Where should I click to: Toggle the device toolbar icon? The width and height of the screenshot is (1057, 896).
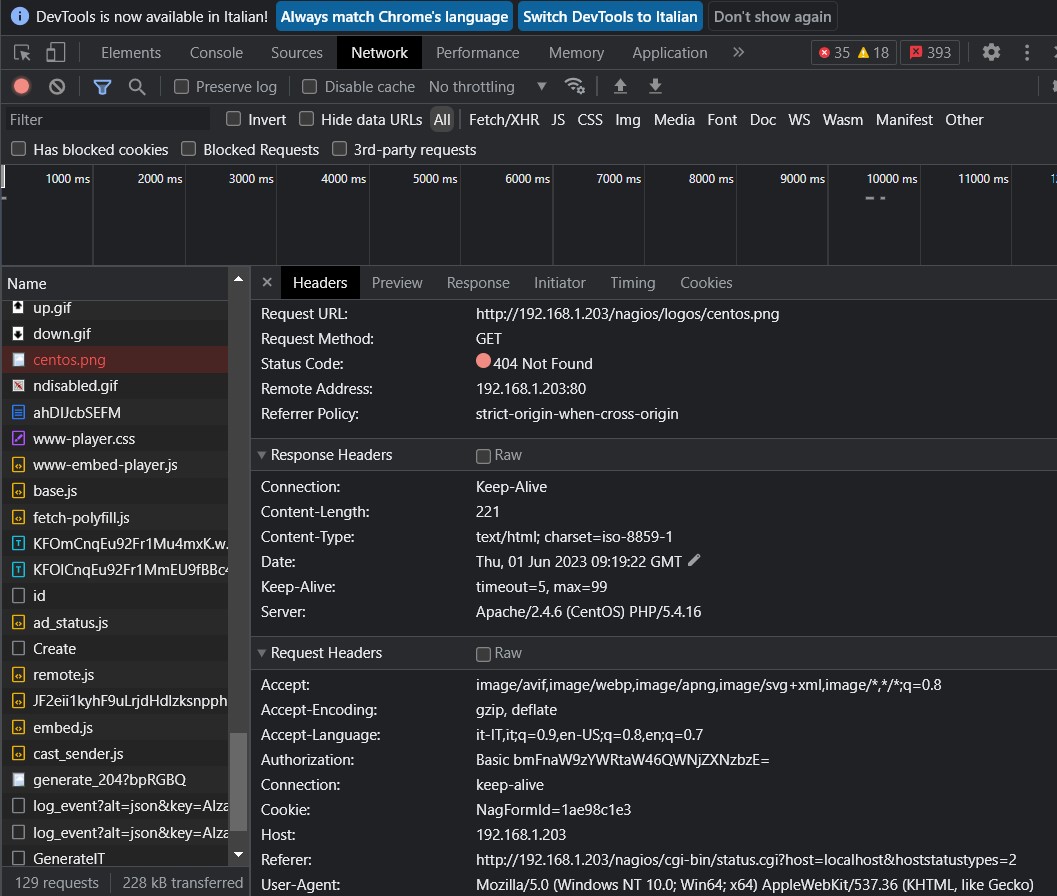click(x=56, y=53)
